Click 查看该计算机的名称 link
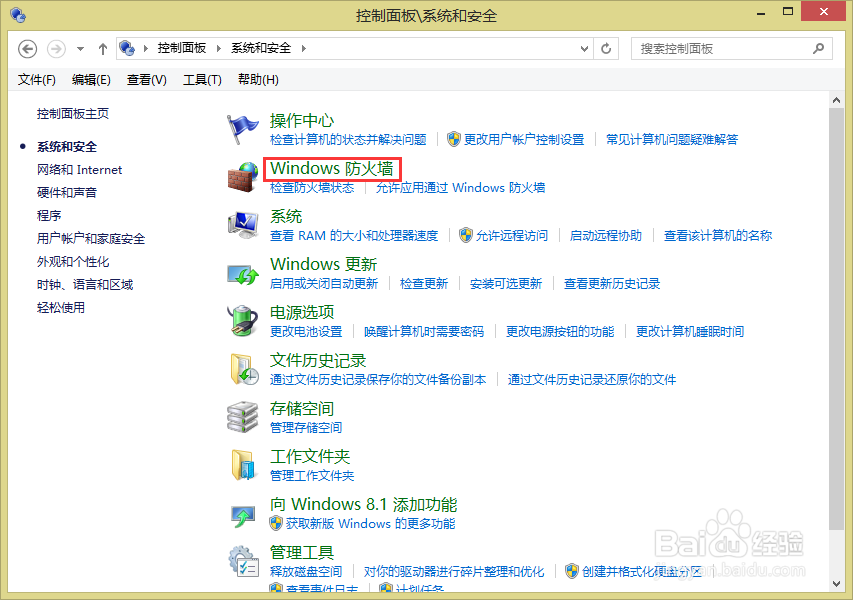Image resolution: width=853 pixels, height=600 pixels. pos(718,236)
